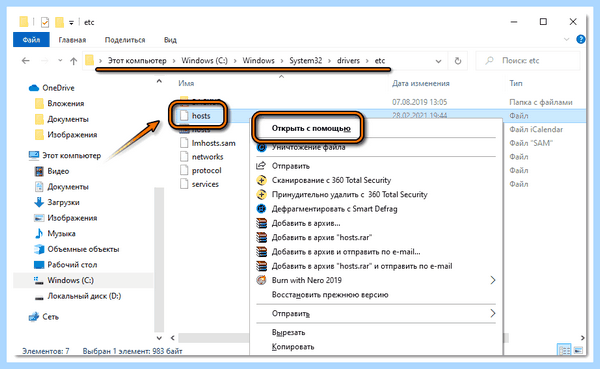Expand the Burn with Nero 2019 submenu arrow
The height and width of the screenshot is (369, 600).
pos(493,280)
